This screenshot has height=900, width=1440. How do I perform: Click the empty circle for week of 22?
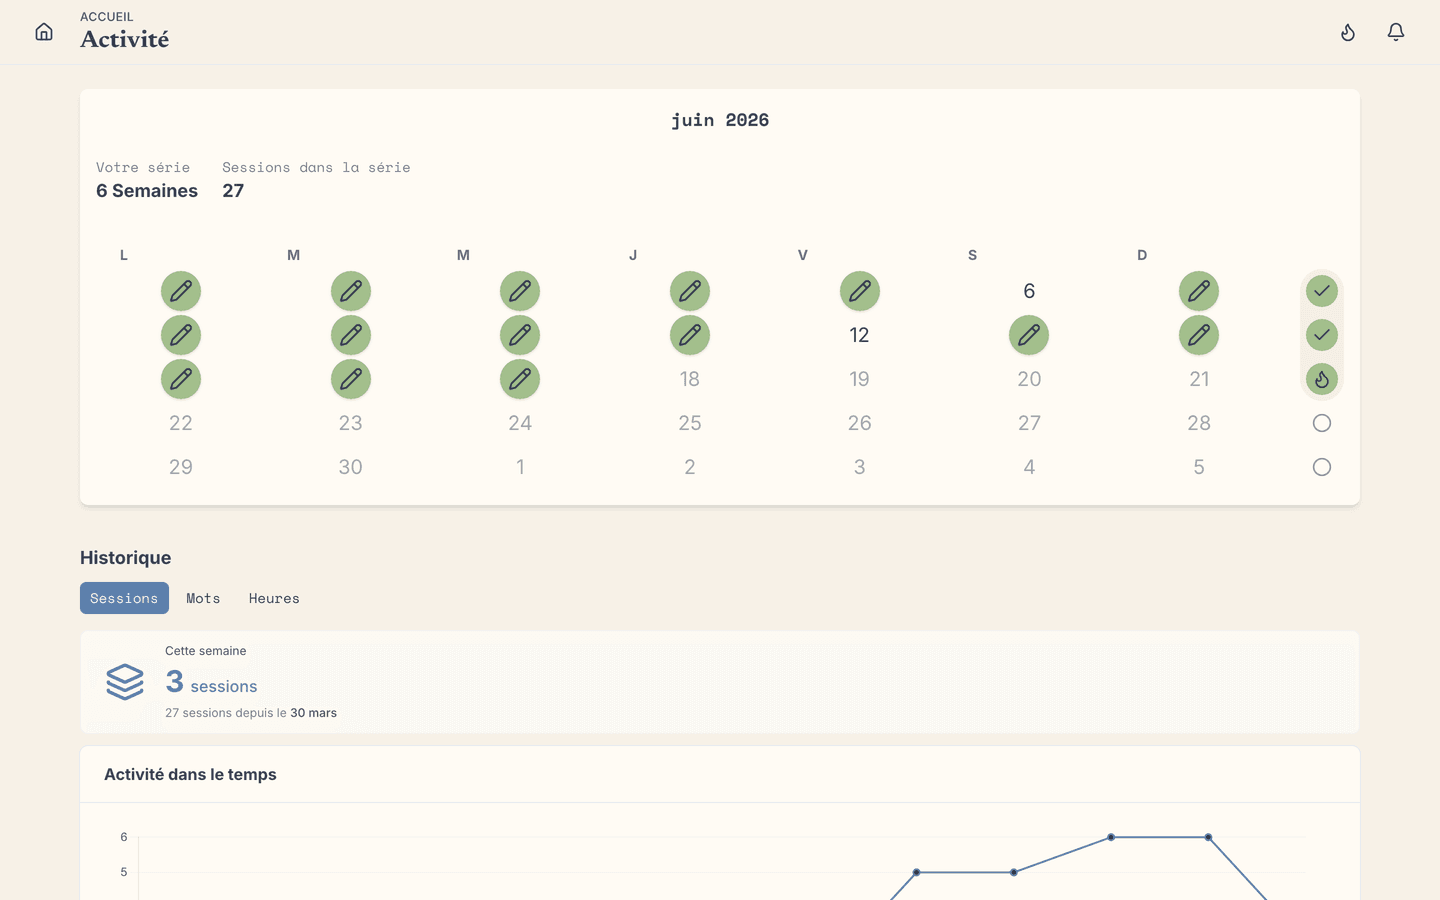point(1322,423)
